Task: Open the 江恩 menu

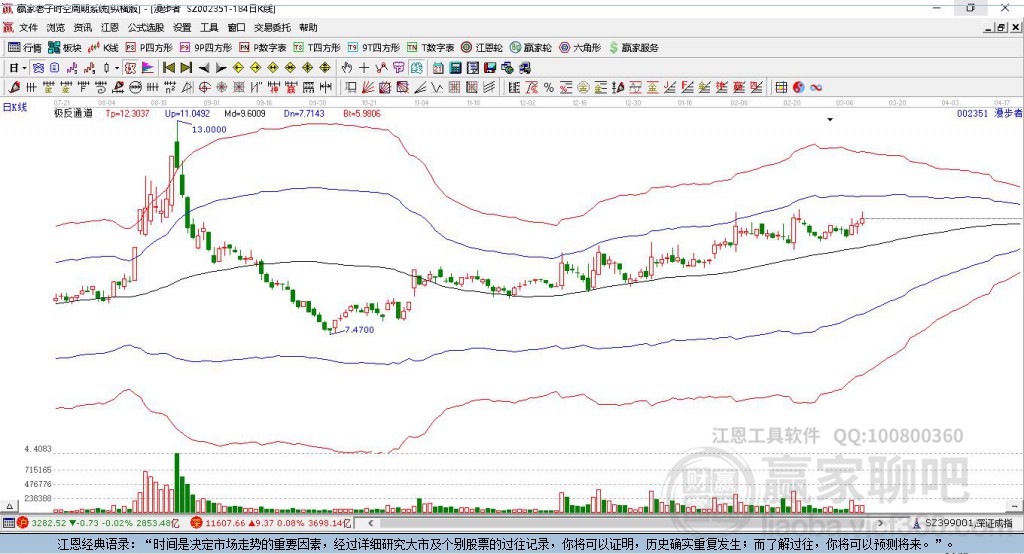Action: coord(110,27)
